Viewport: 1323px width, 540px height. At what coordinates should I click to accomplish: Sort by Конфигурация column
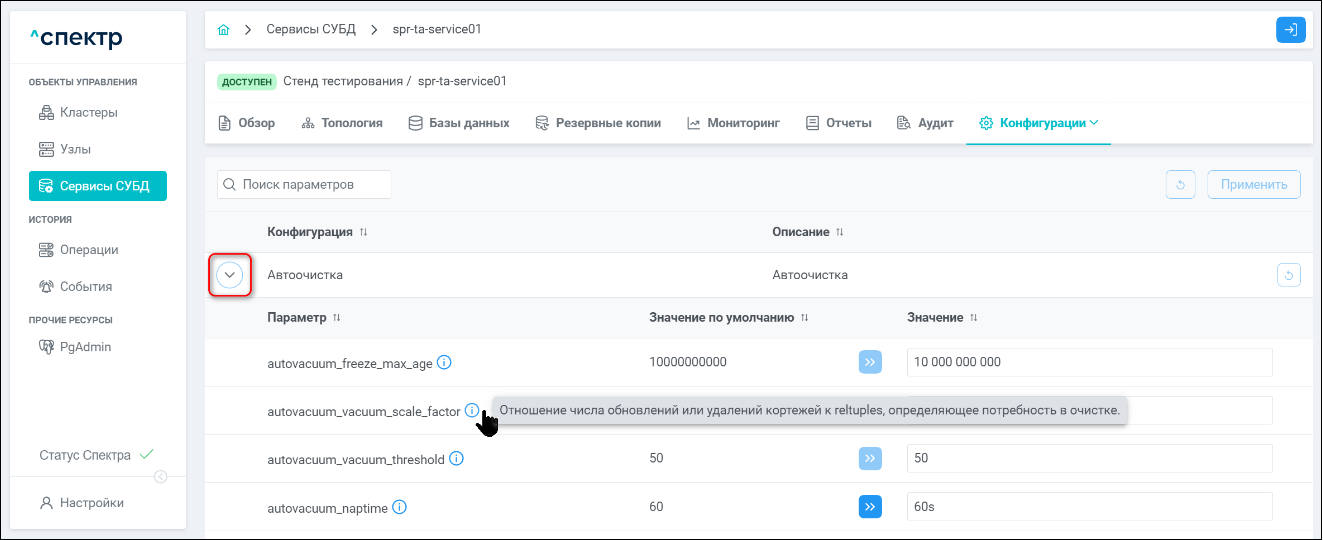[364, 233]
